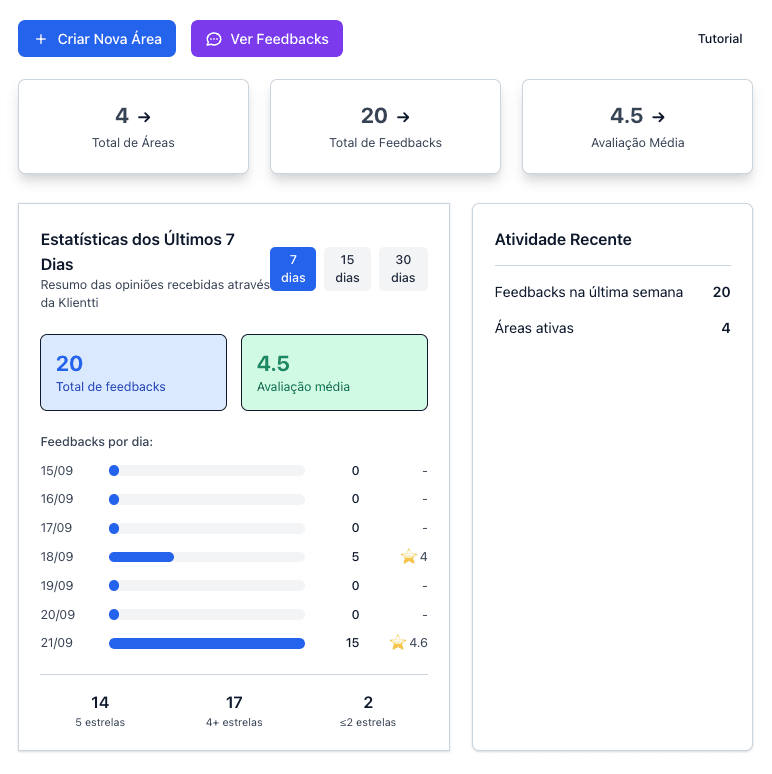Open the Ver Feedbacks button label

tap(279, 39)
